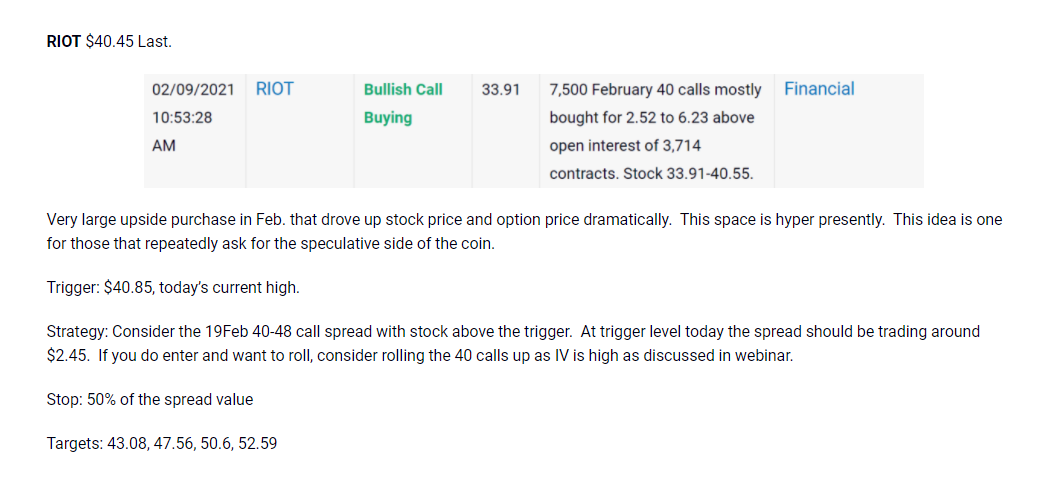Click the word 'Buying' in green
This screenshot has height=499, width=1053.
(387, 118)
